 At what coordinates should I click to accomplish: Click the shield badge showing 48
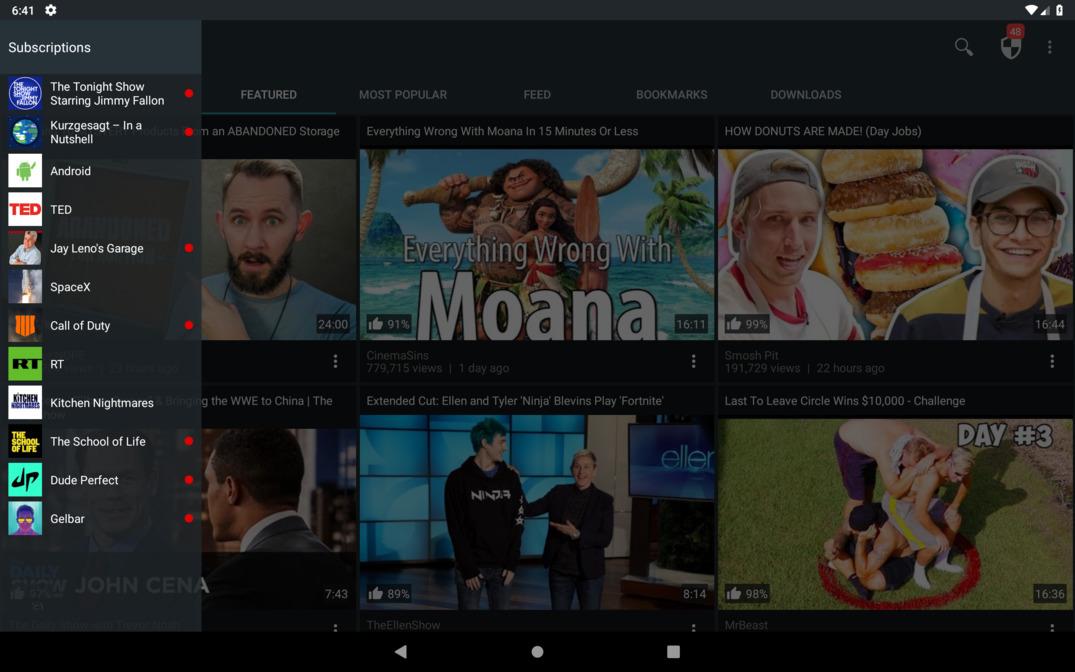click(x=1011, y=46)
